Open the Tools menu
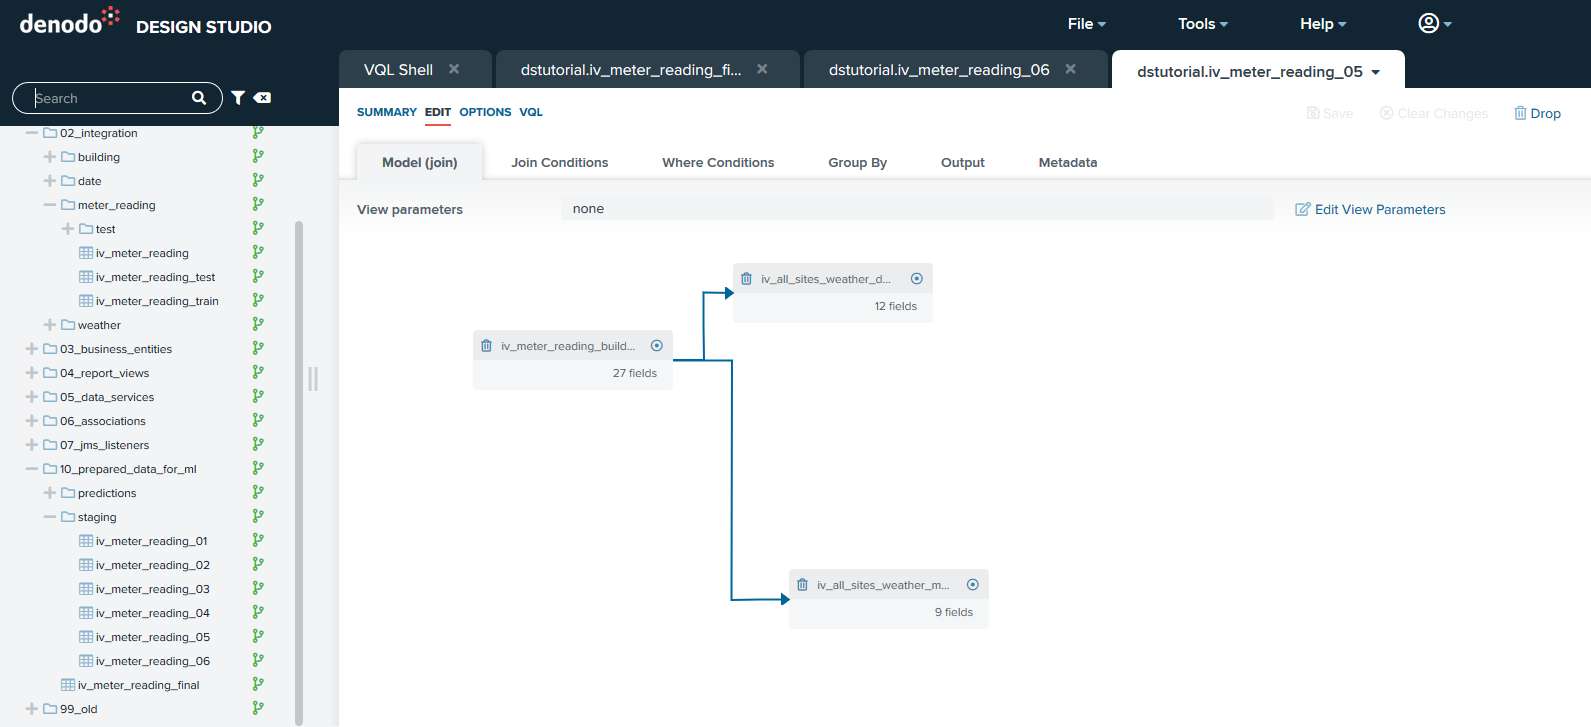Image resolution: width=1591 pixels, height=727 pixels. (x=1203, y=24)
